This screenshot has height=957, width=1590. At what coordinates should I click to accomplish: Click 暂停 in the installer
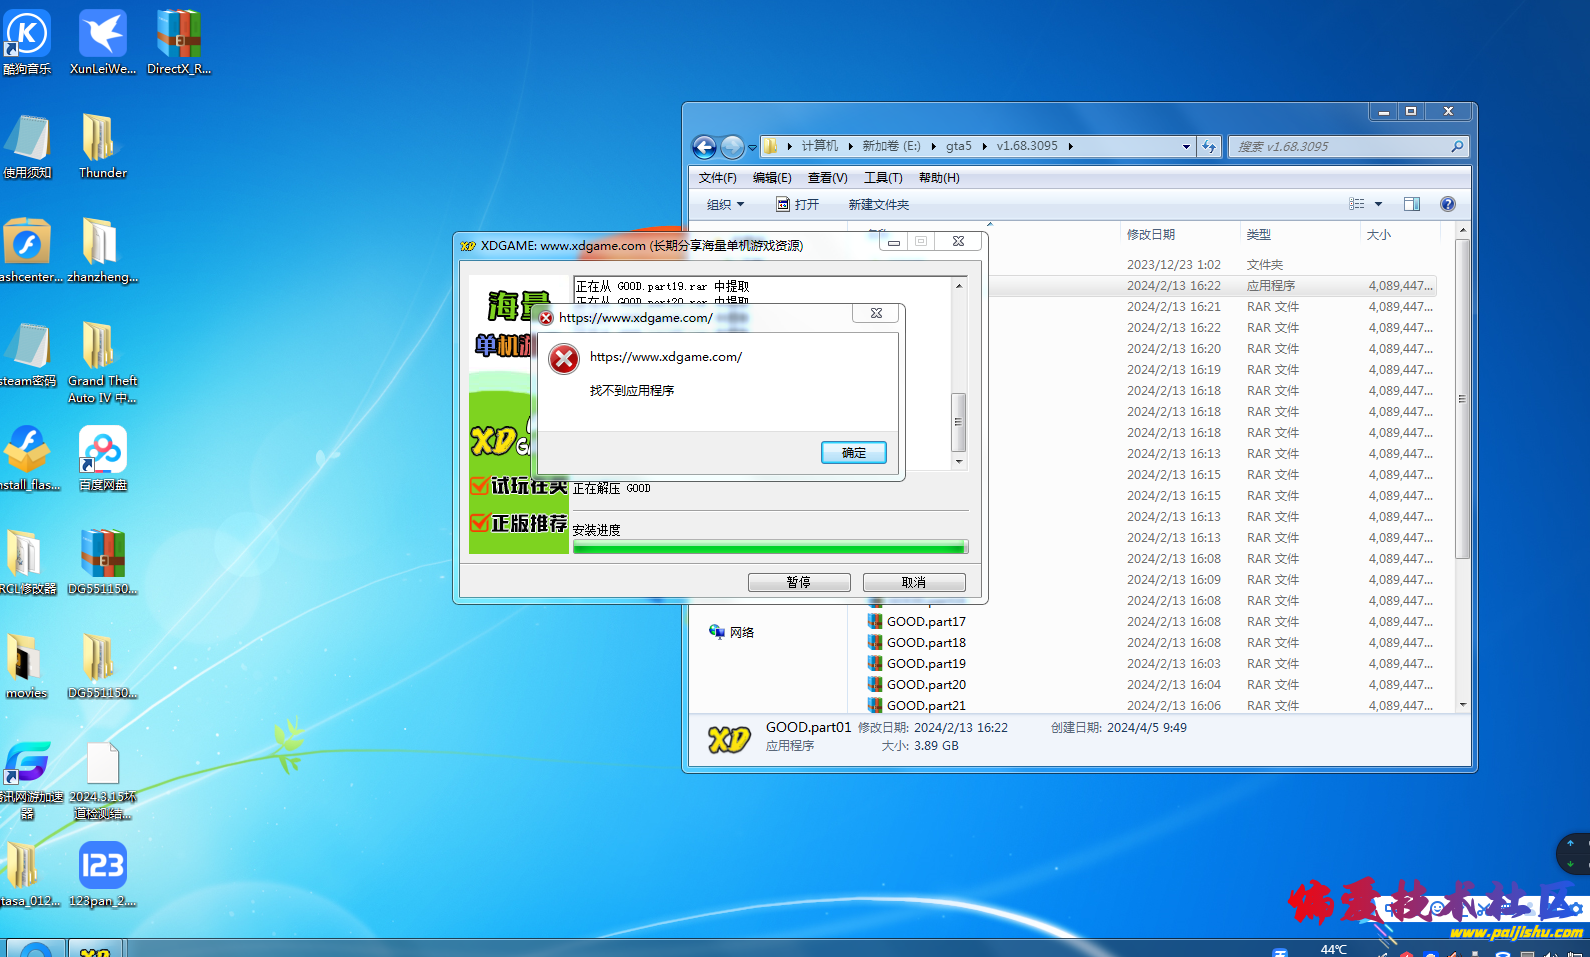pyautogui.click(x=799, y=582)
